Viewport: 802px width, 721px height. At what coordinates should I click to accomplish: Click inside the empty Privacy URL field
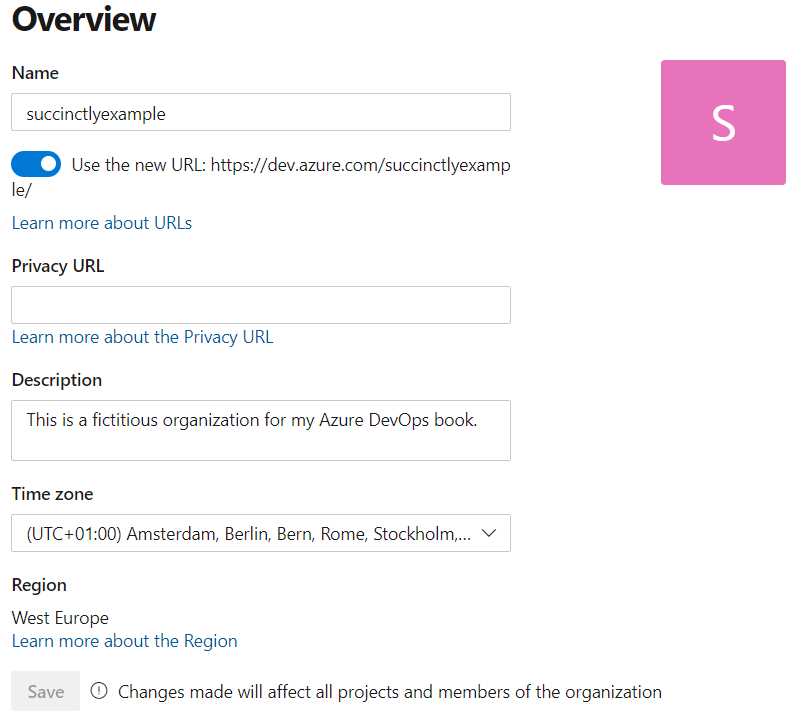click(x=260, y=304)
